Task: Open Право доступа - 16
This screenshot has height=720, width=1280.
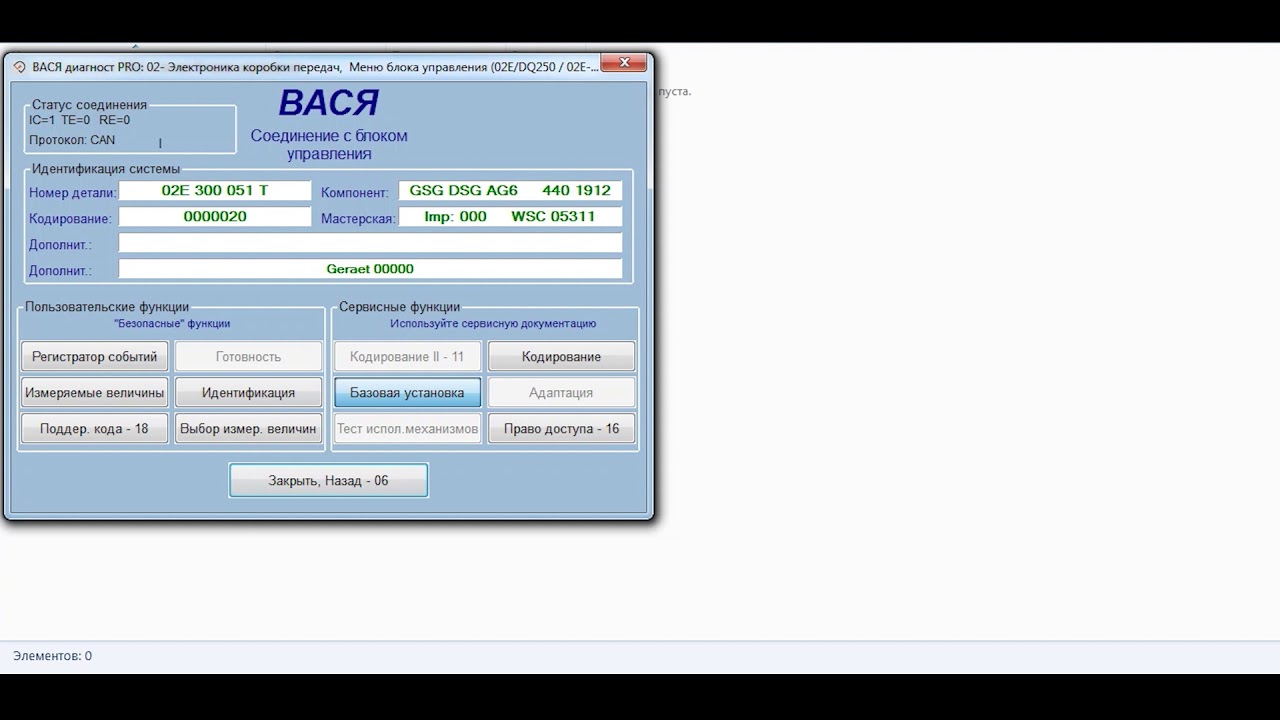Action: [562, 429]
